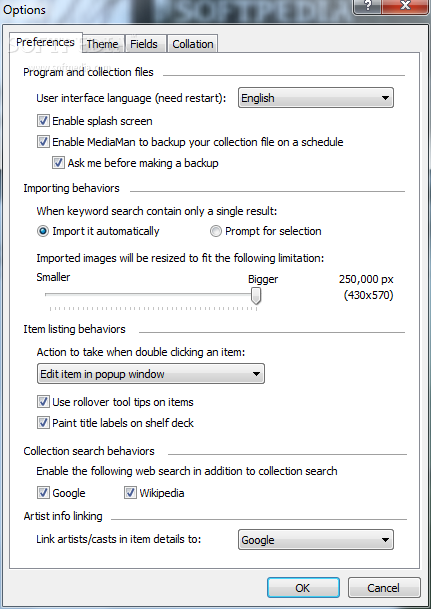Toggle Ask me before making a backup
This screenshot has height=609, width=431.
pos(58,163)
